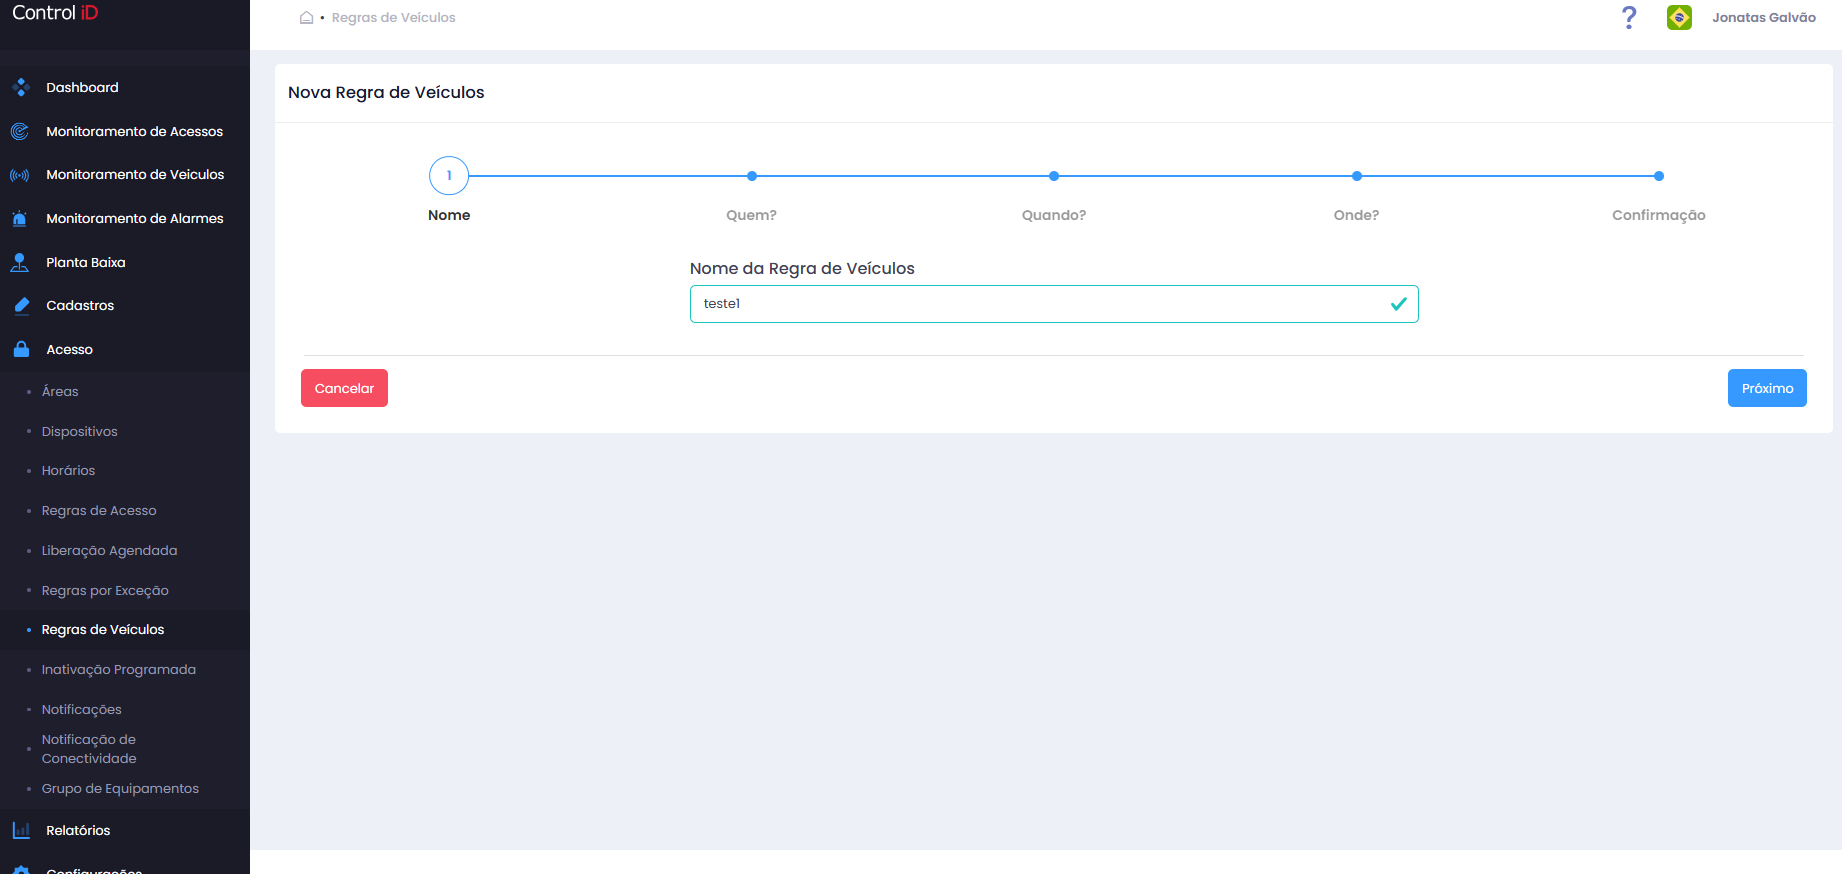The width and height of the screenshot is (1842, 874).
Task: Open Regras de Acesso submenu item
Action: [x=99, y=510]
